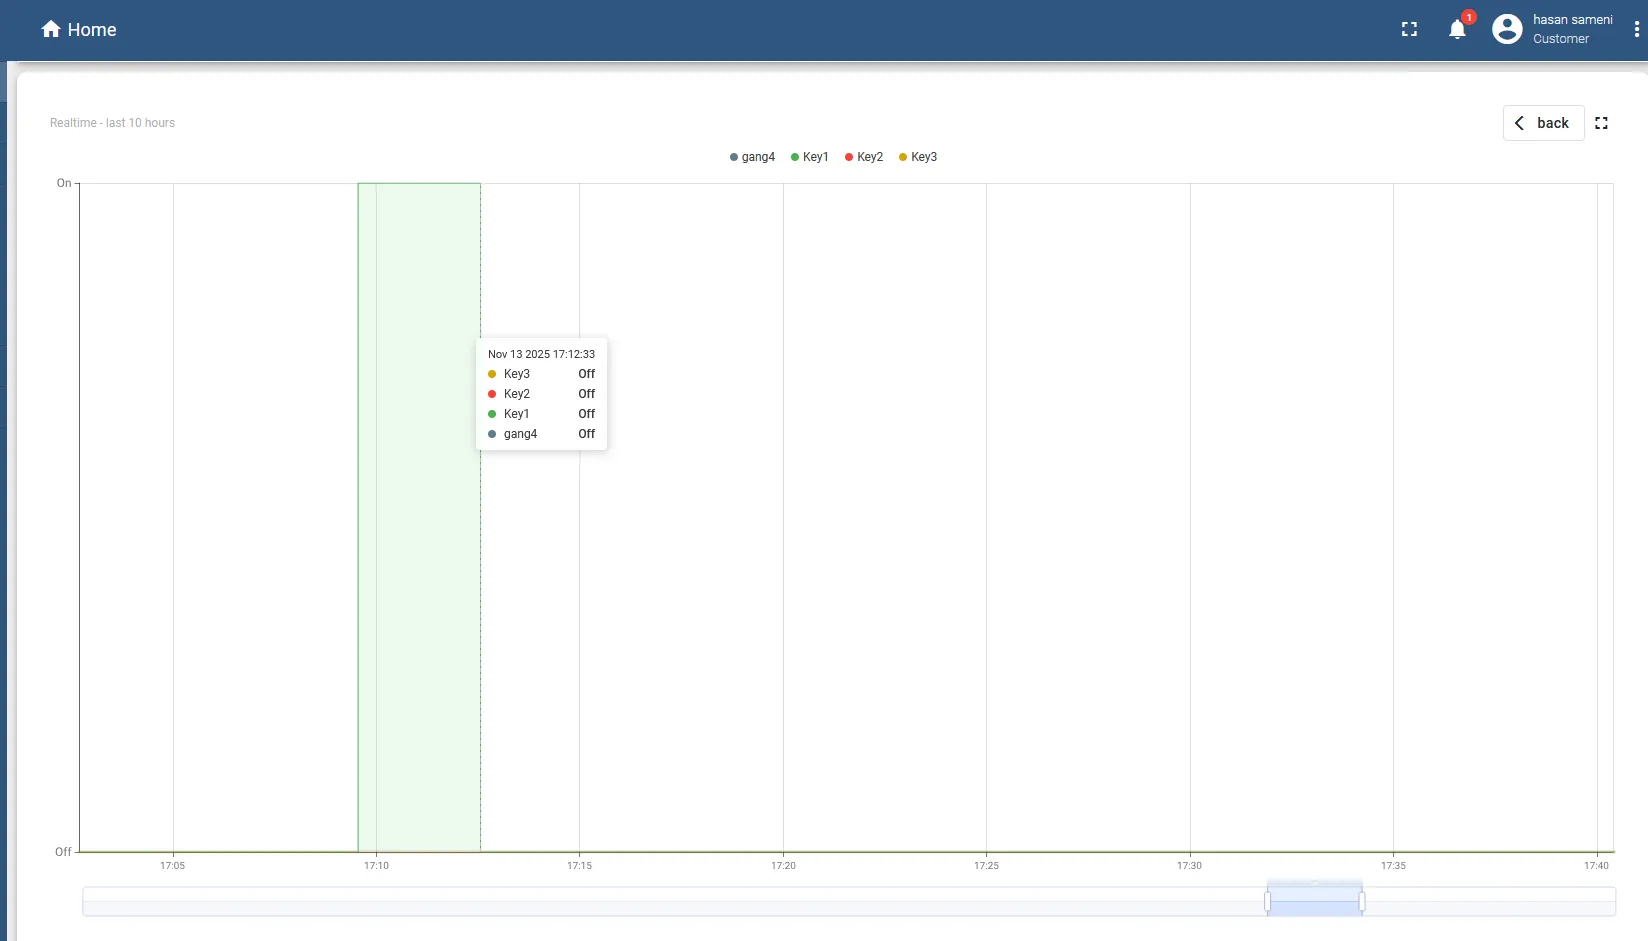Click the timeline track right of the selection

tap(1490, 902)
